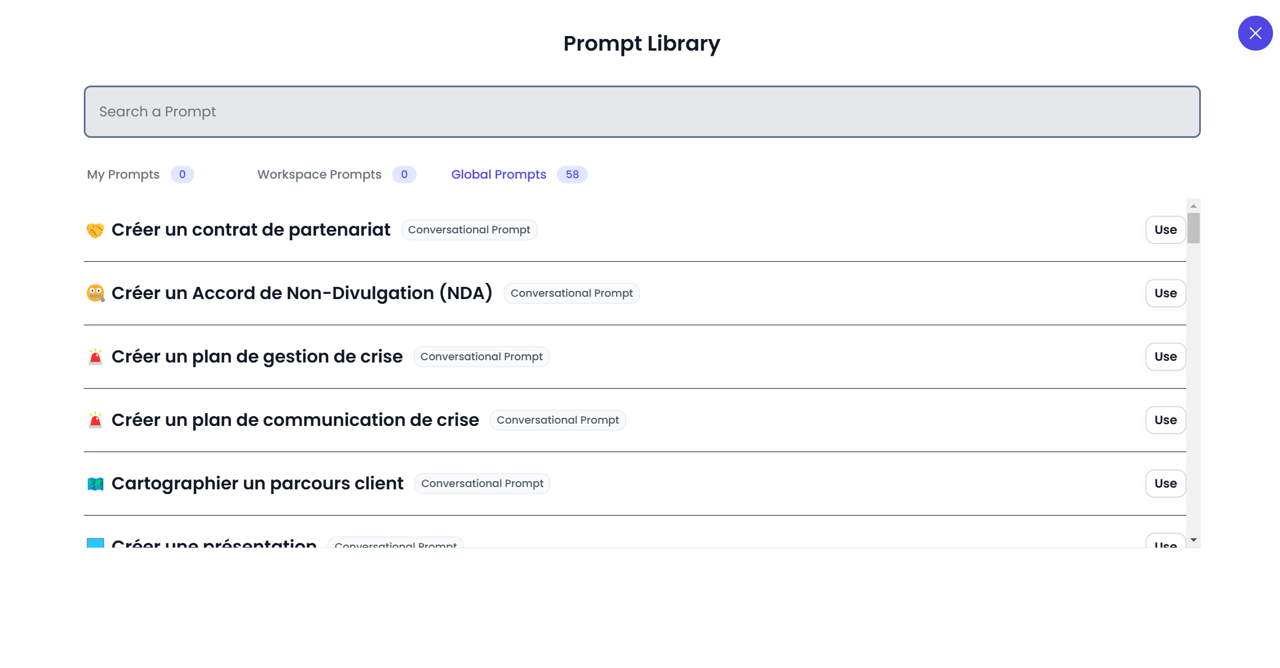The image size is (1280, 668).
Task: Select the Global Prompts tab
Action: [x=498, y=174]
